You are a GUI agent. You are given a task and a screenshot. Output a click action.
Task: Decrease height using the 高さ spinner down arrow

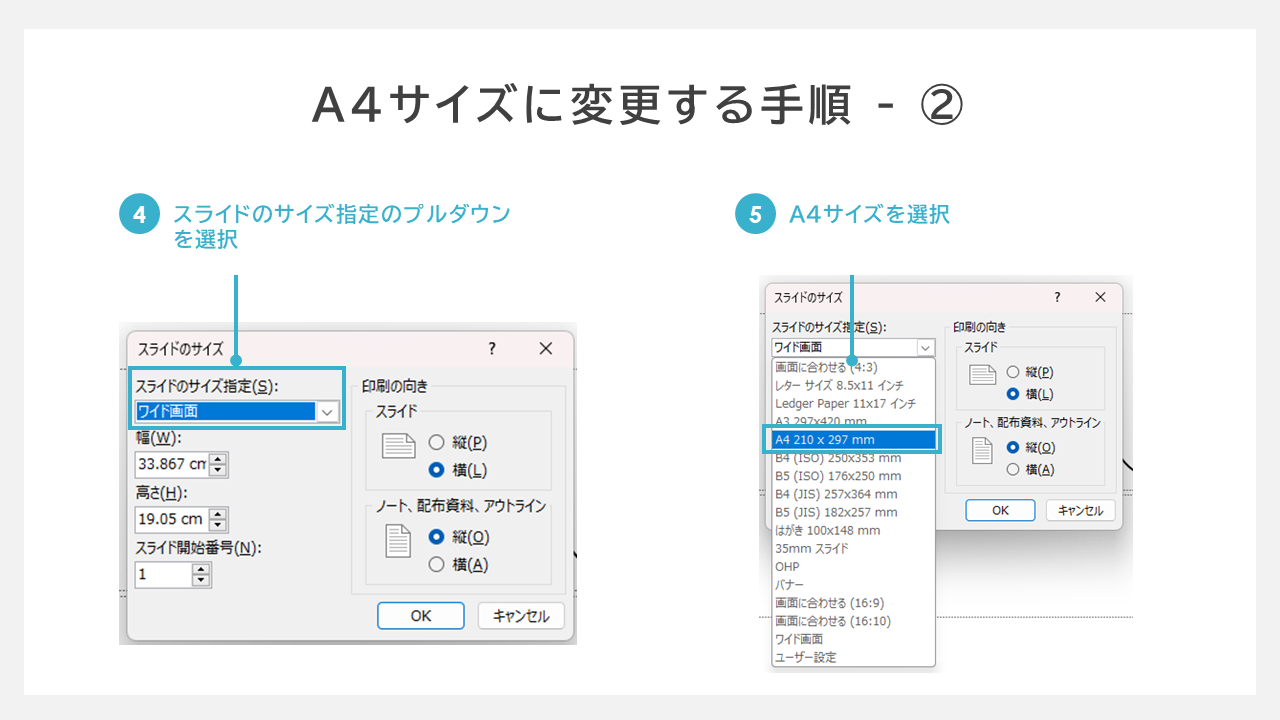click(218, 526)
